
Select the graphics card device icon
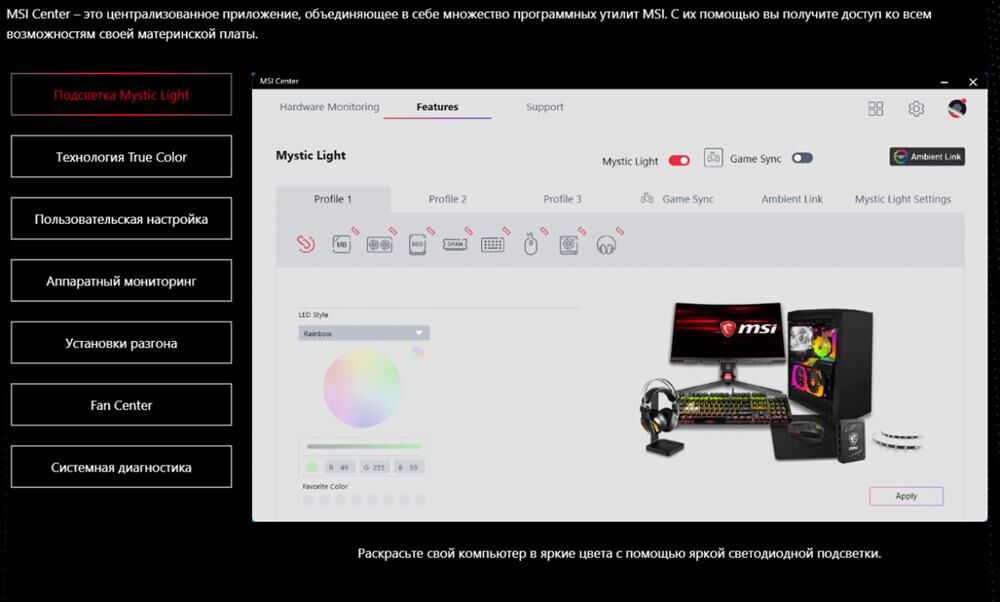(x=379, y=244)
